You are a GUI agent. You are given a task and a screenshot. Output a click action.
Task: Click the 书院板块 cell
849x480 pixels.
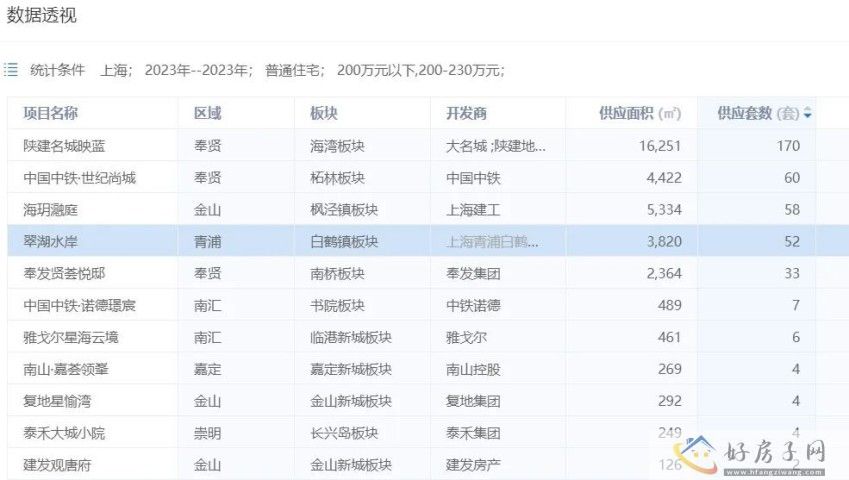coord(337,305)
